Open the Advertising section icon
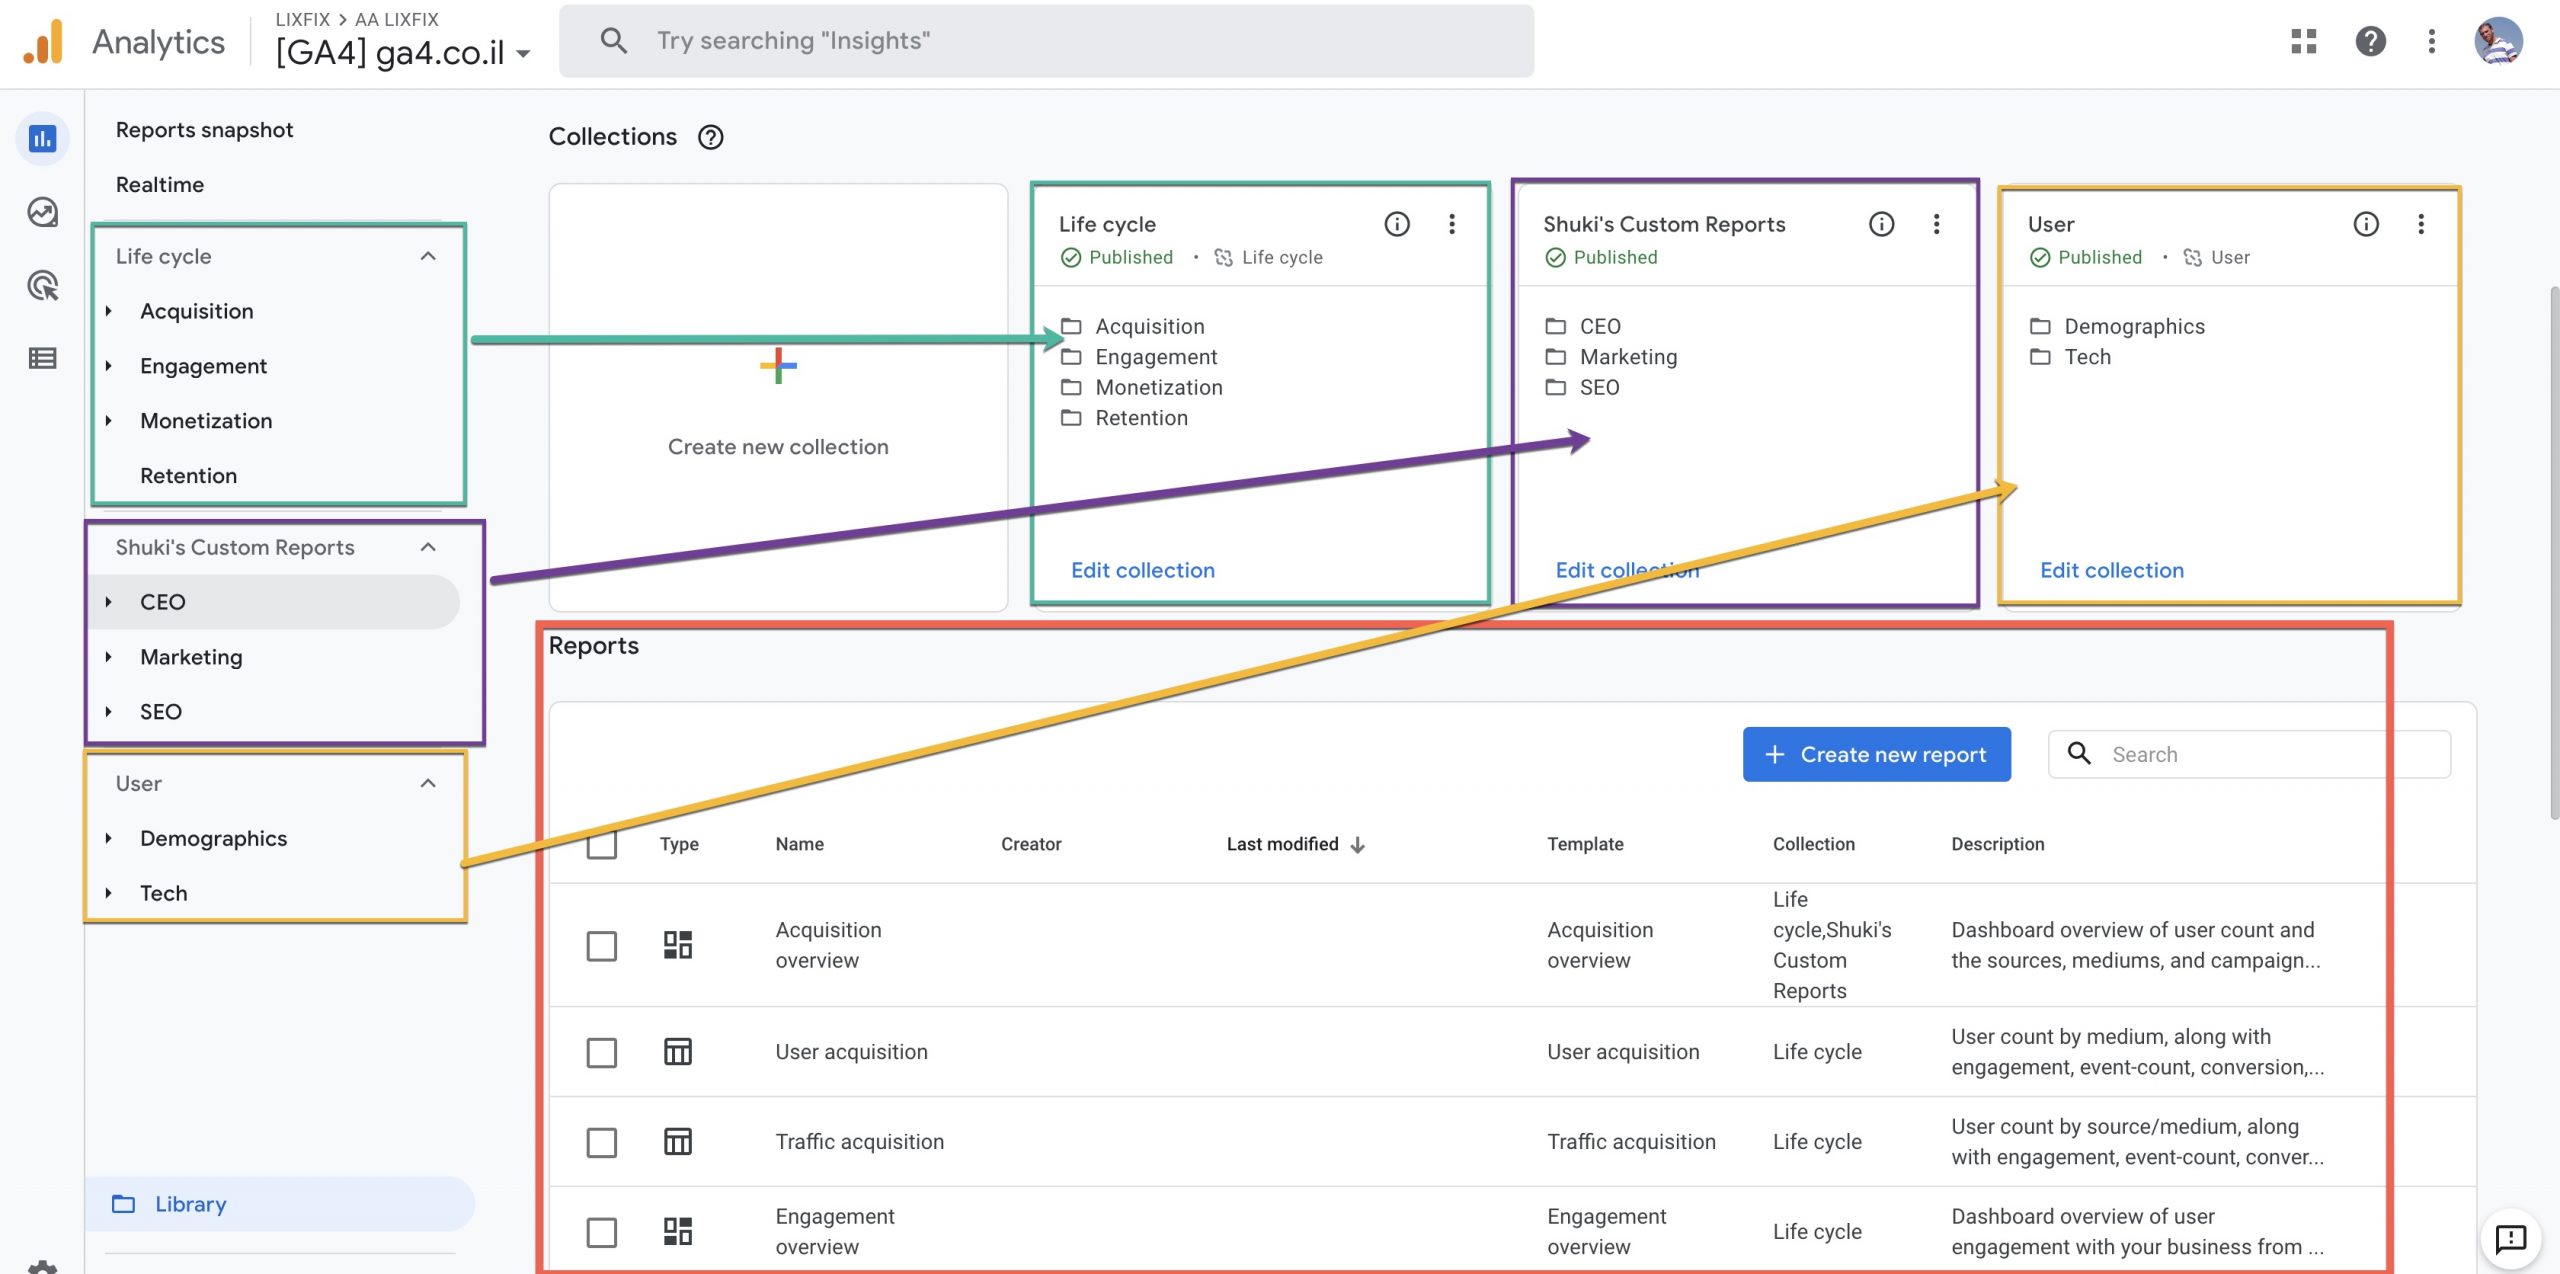The image size is (2560, 1274). coord(42,285)
